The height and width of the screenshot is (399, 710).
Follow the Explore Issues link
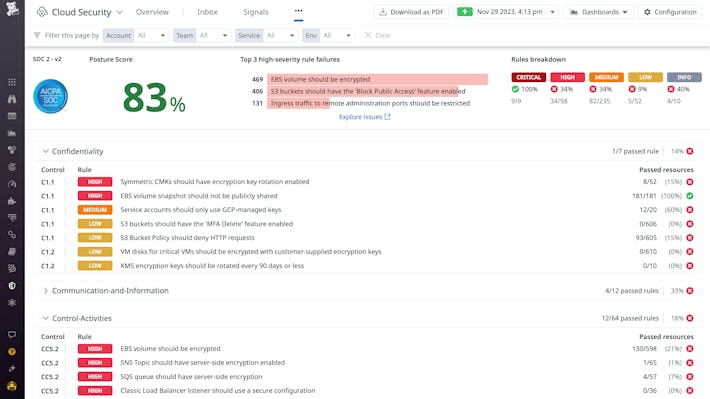pos(365,117)
